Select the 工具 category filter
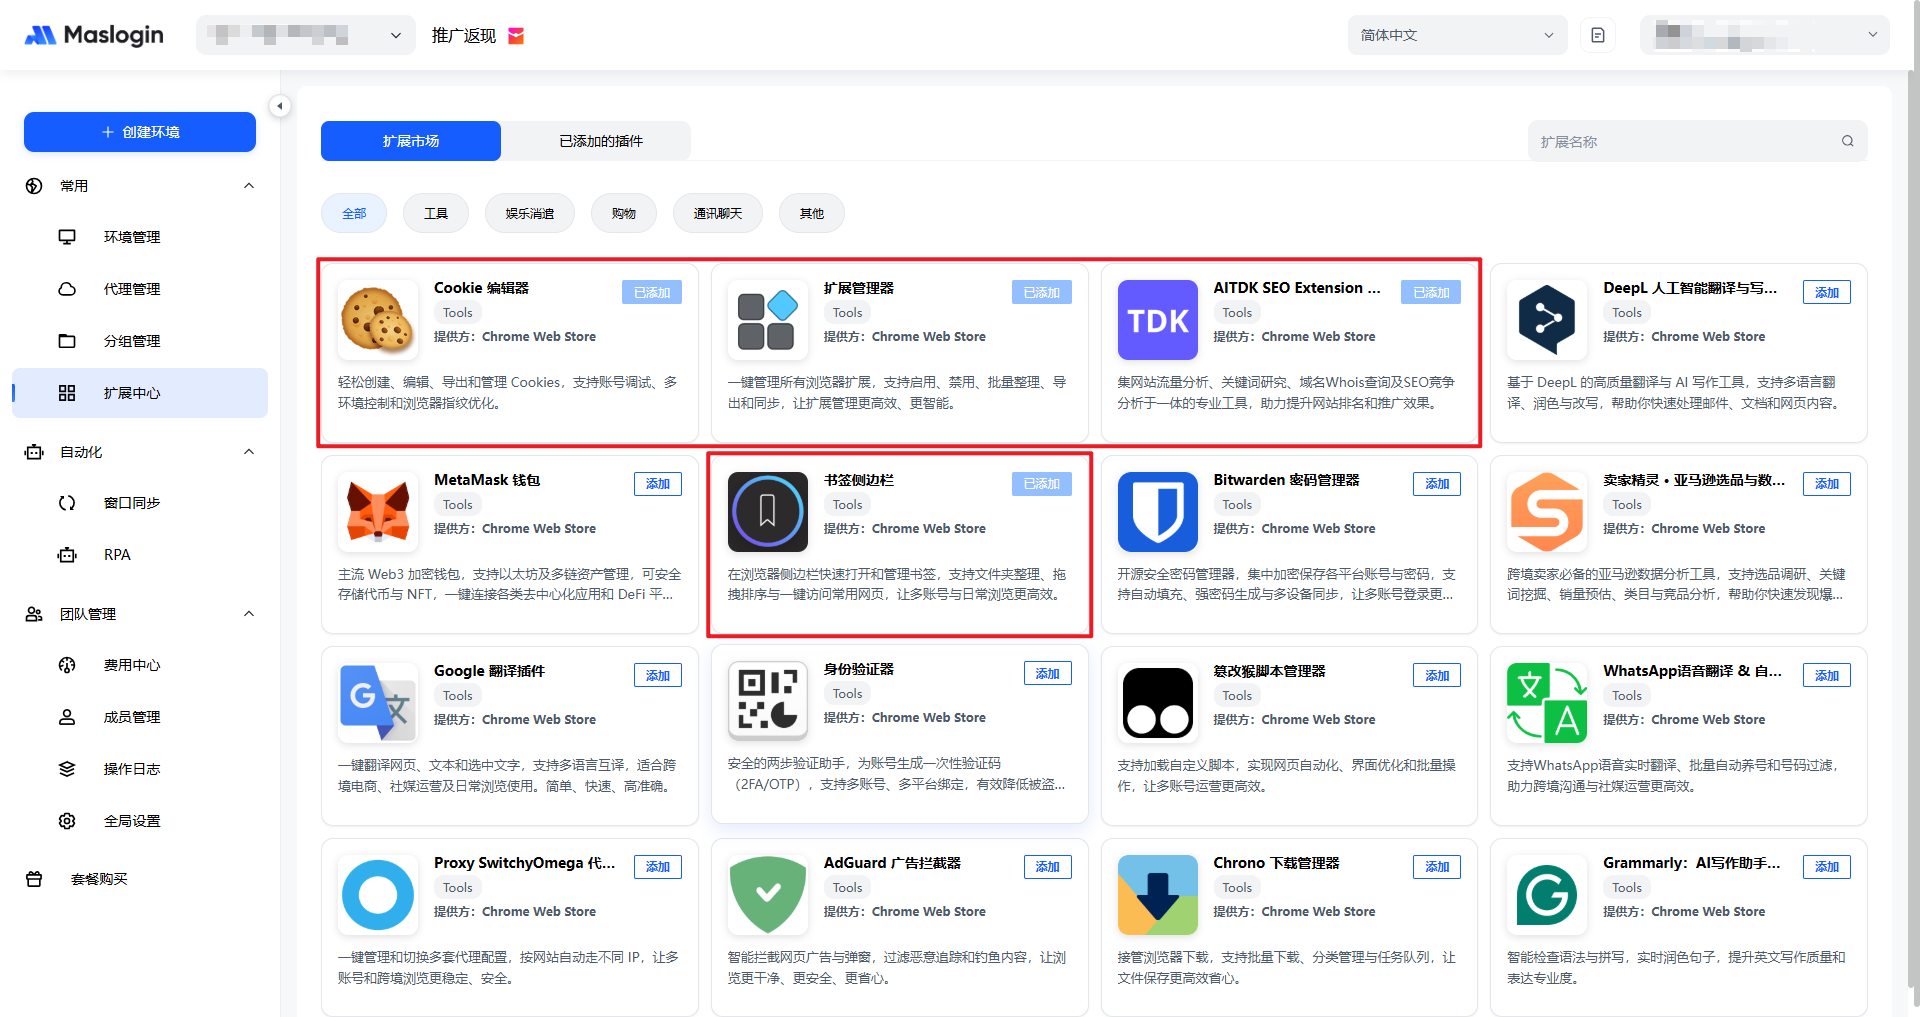 [436, 213]
